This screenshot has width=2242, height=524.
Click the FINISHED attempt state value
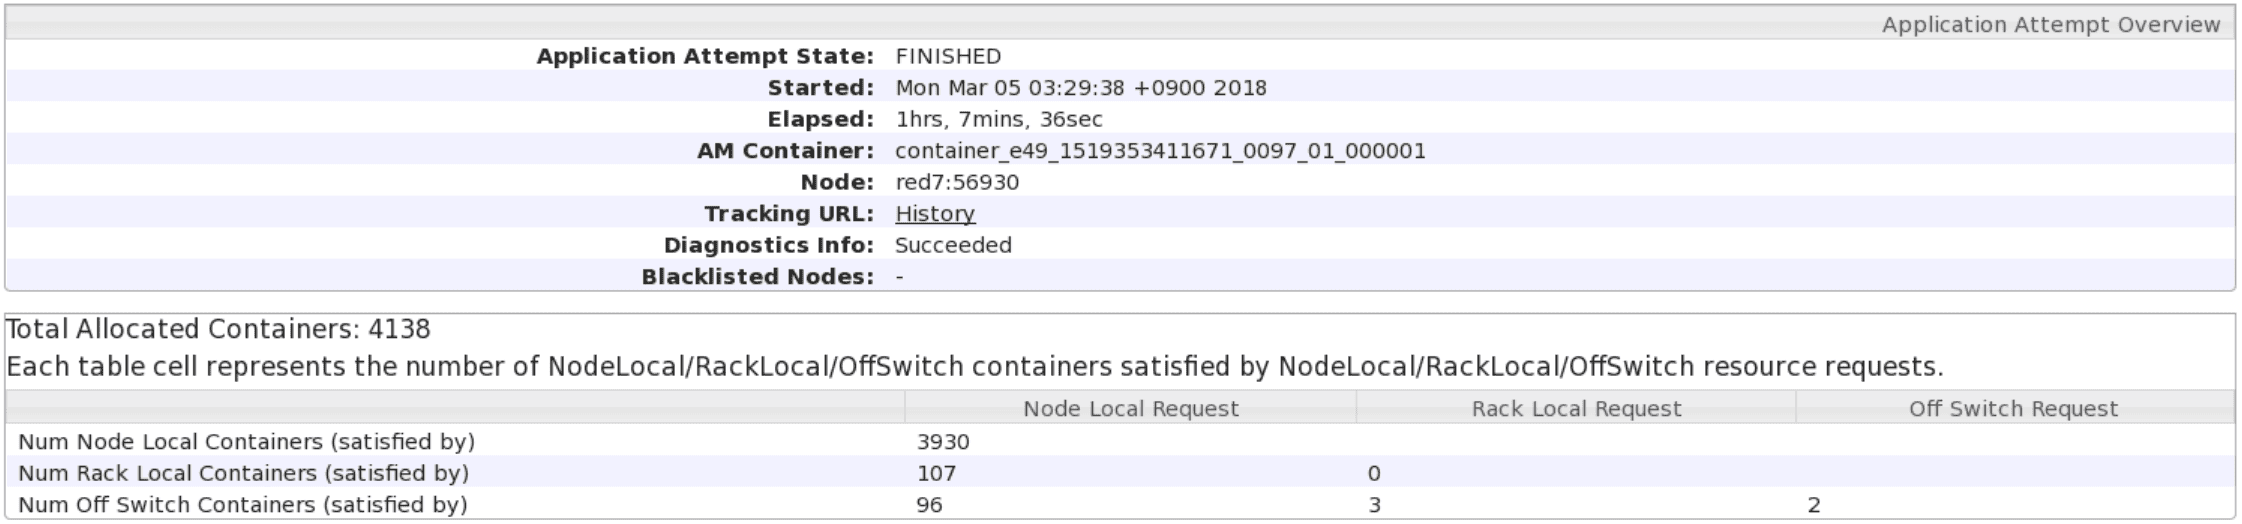coord(948,56)
